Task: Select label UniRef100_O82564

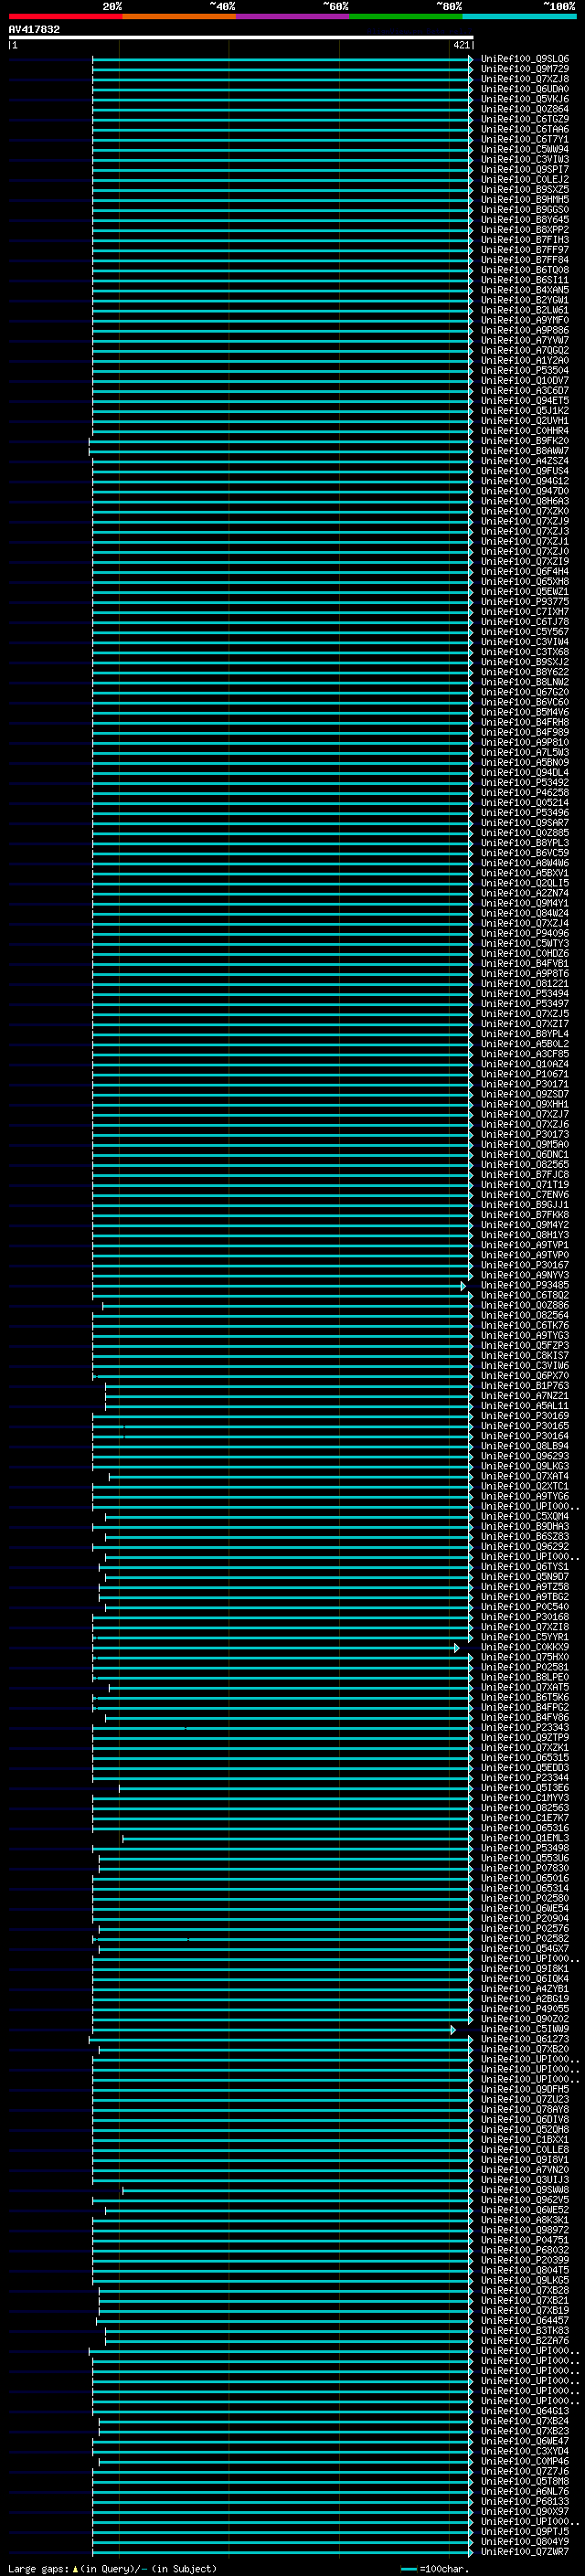Action: pyautogui.click(x=524, y=1316)
